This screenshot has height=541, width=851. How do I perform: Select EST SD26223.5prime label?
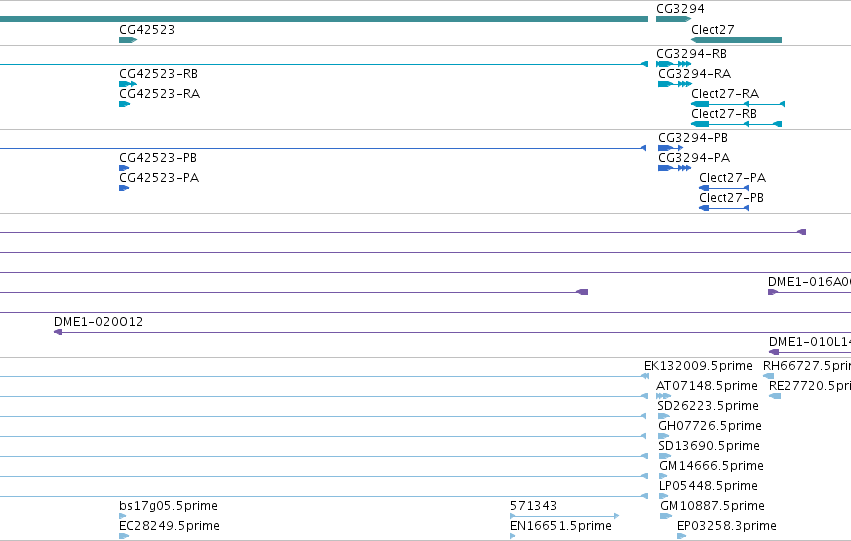point(708,405)
